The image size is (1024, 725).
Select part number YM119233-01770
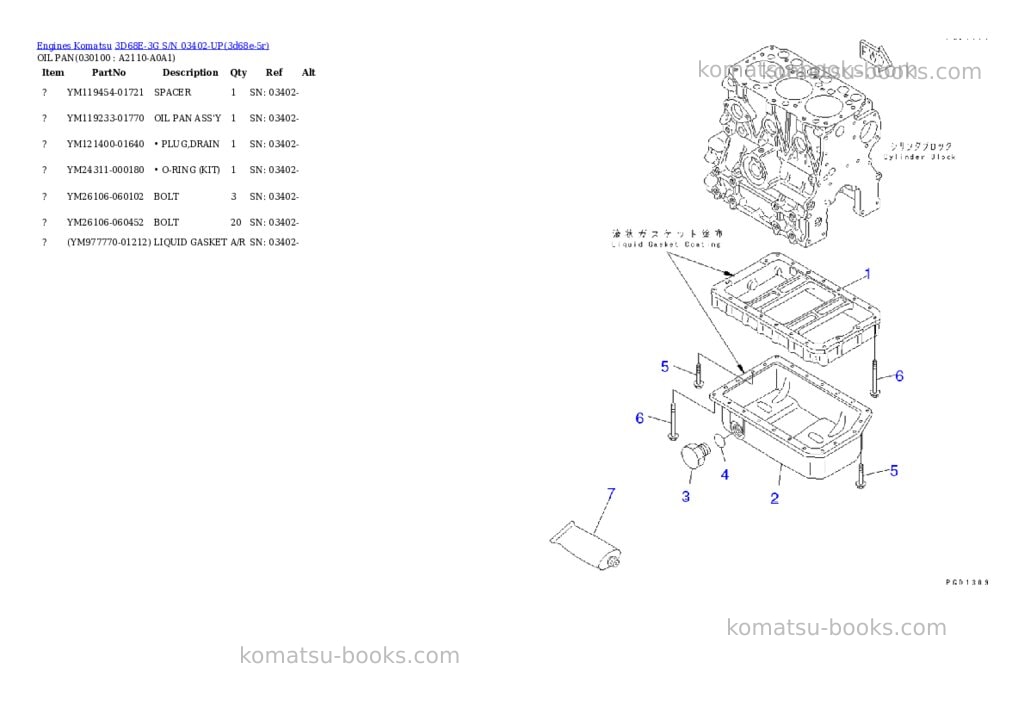tap(105, 118)
